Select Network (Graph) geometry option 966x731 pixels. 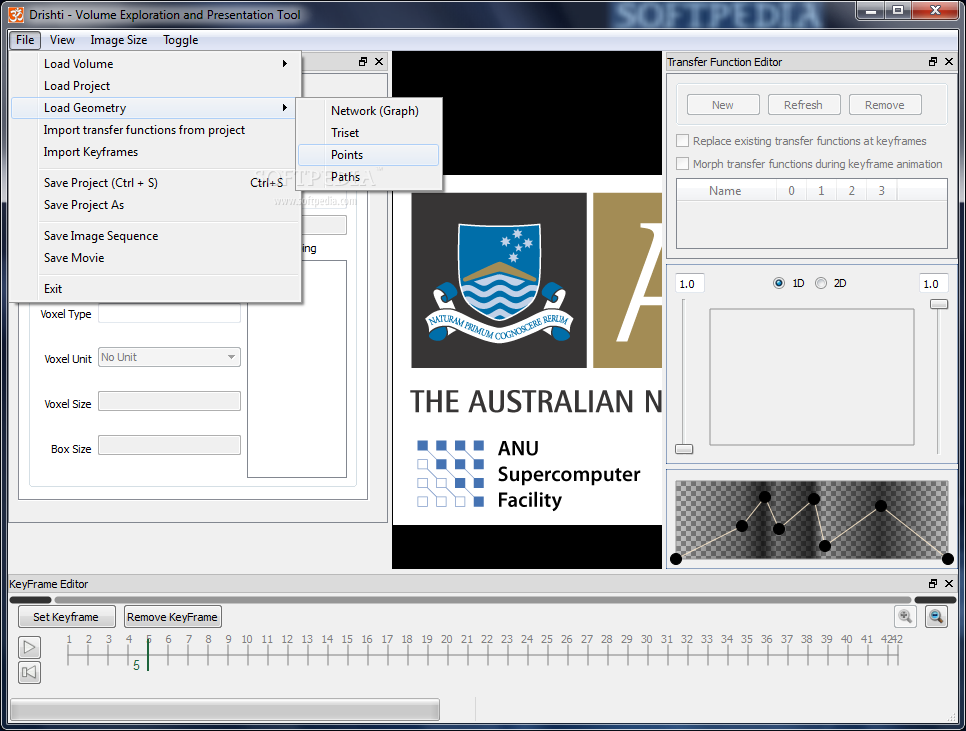point(368,111)
